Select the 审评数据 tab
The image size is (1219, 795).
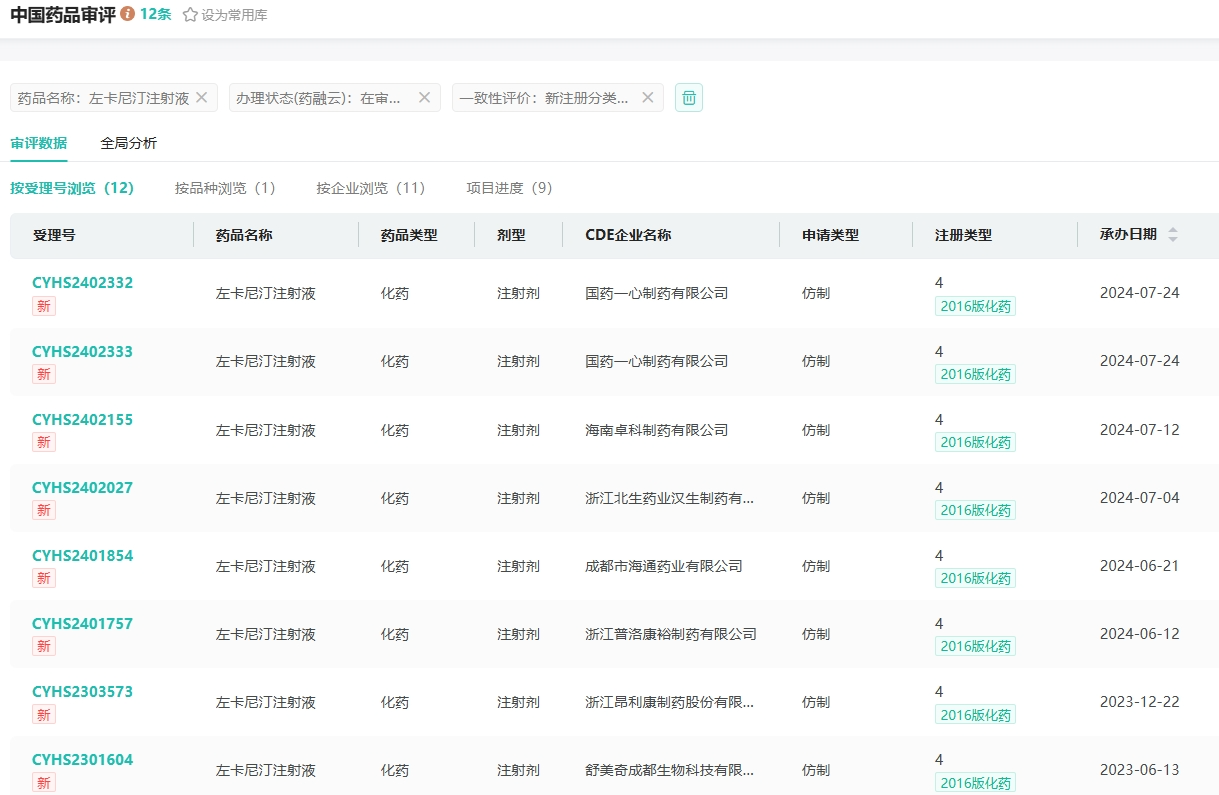[39, 143]
